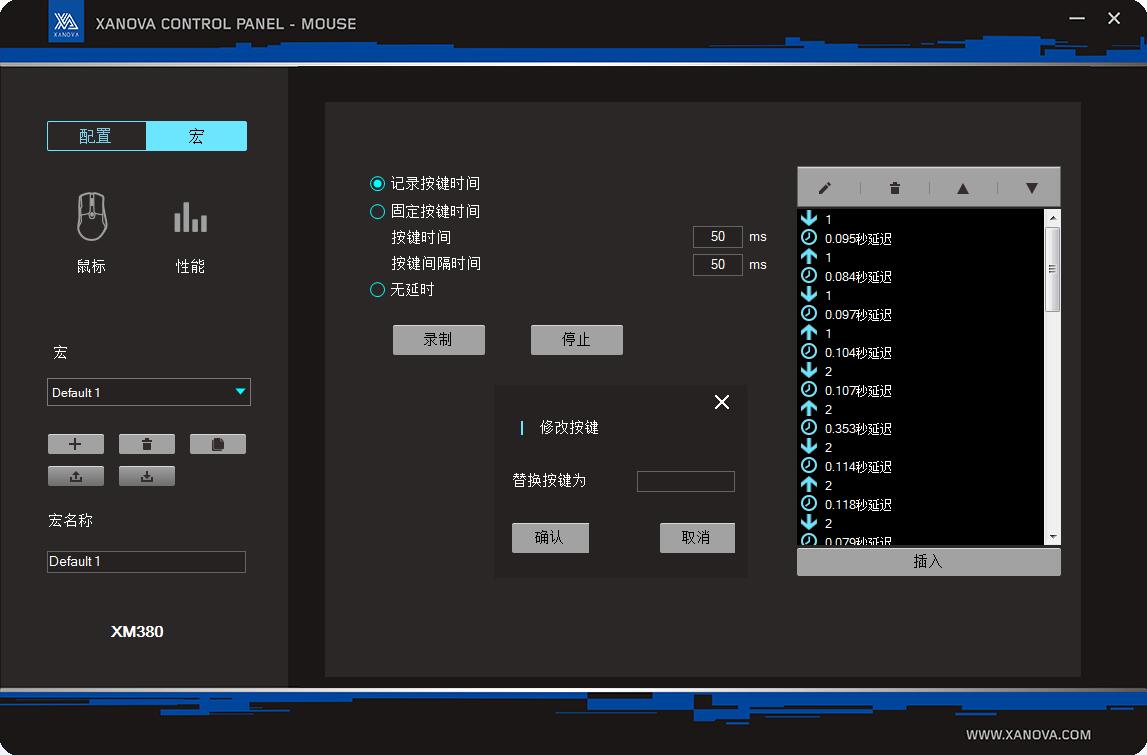Close the 修改按键 dialog
The width and height of the screenshot is (1147, 755).
[x=722, y=402]
